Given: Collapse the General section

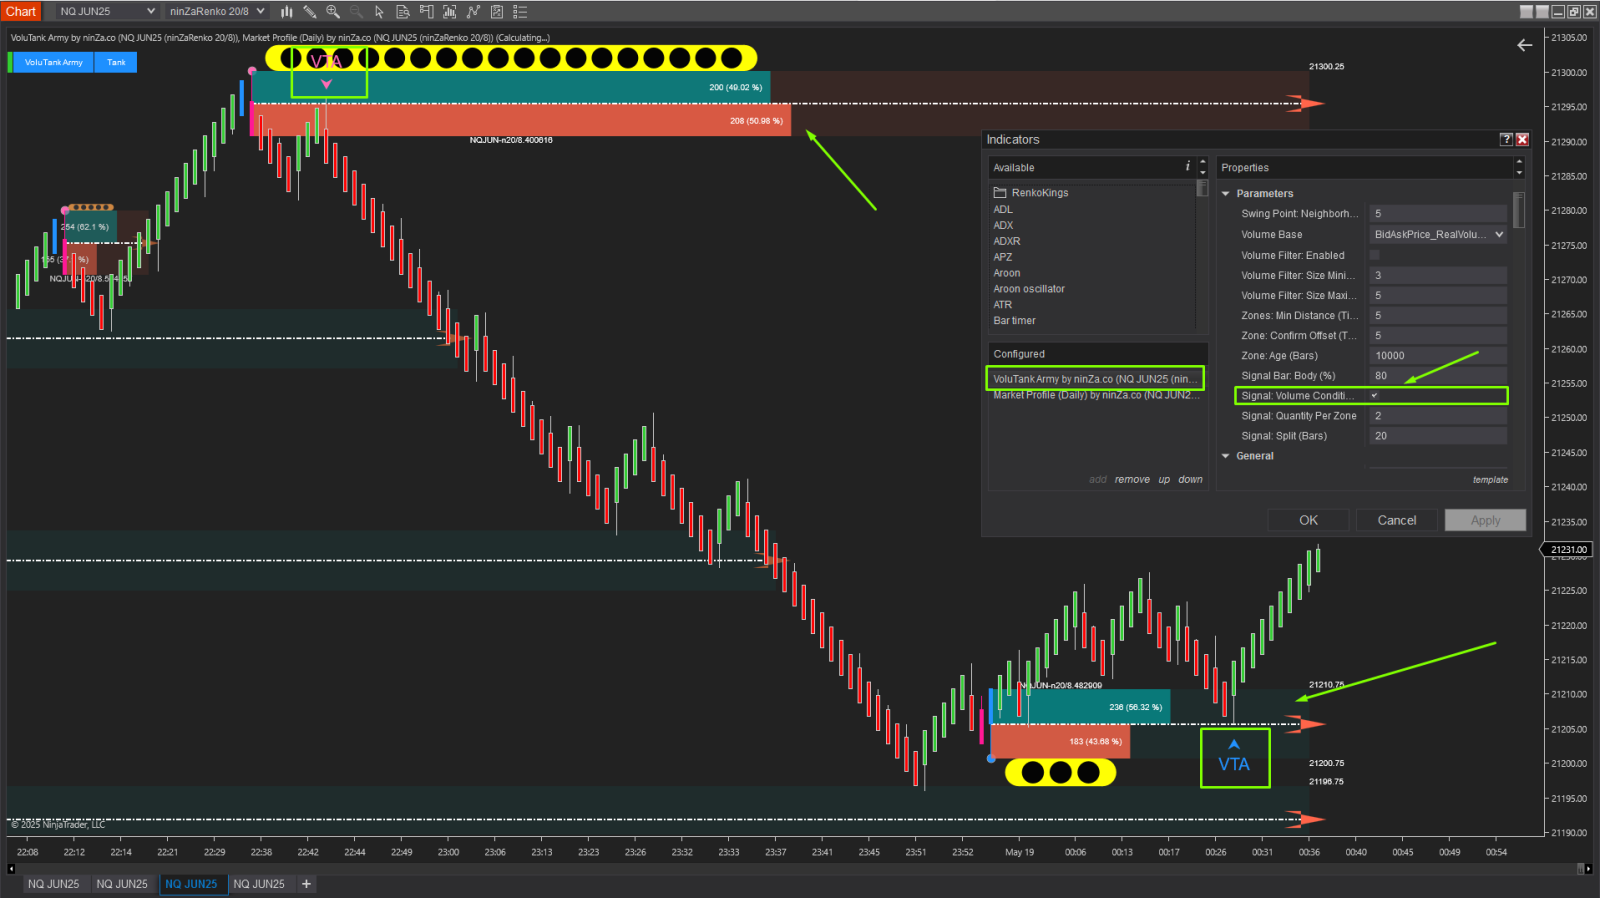Looking at the screenshot, I should coord(1226,456).
